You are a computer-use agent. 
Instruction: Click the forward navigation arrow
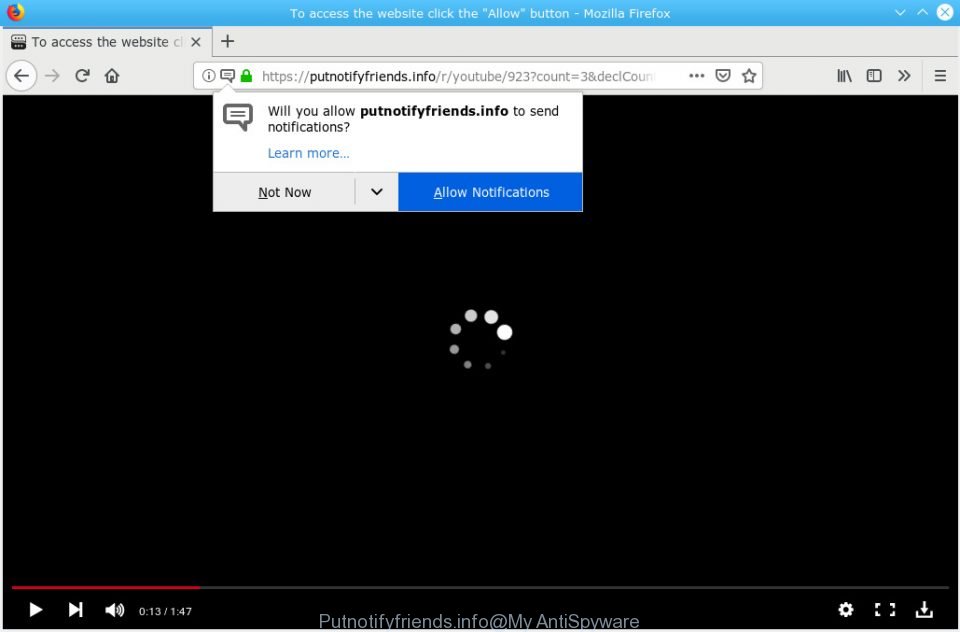tap(53, 76)
